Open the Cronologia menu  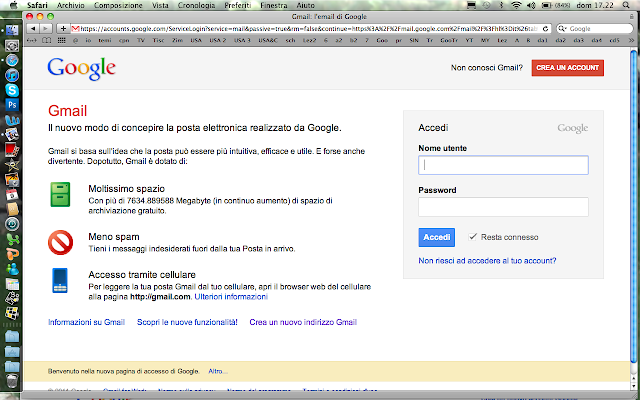click(196, 5)
